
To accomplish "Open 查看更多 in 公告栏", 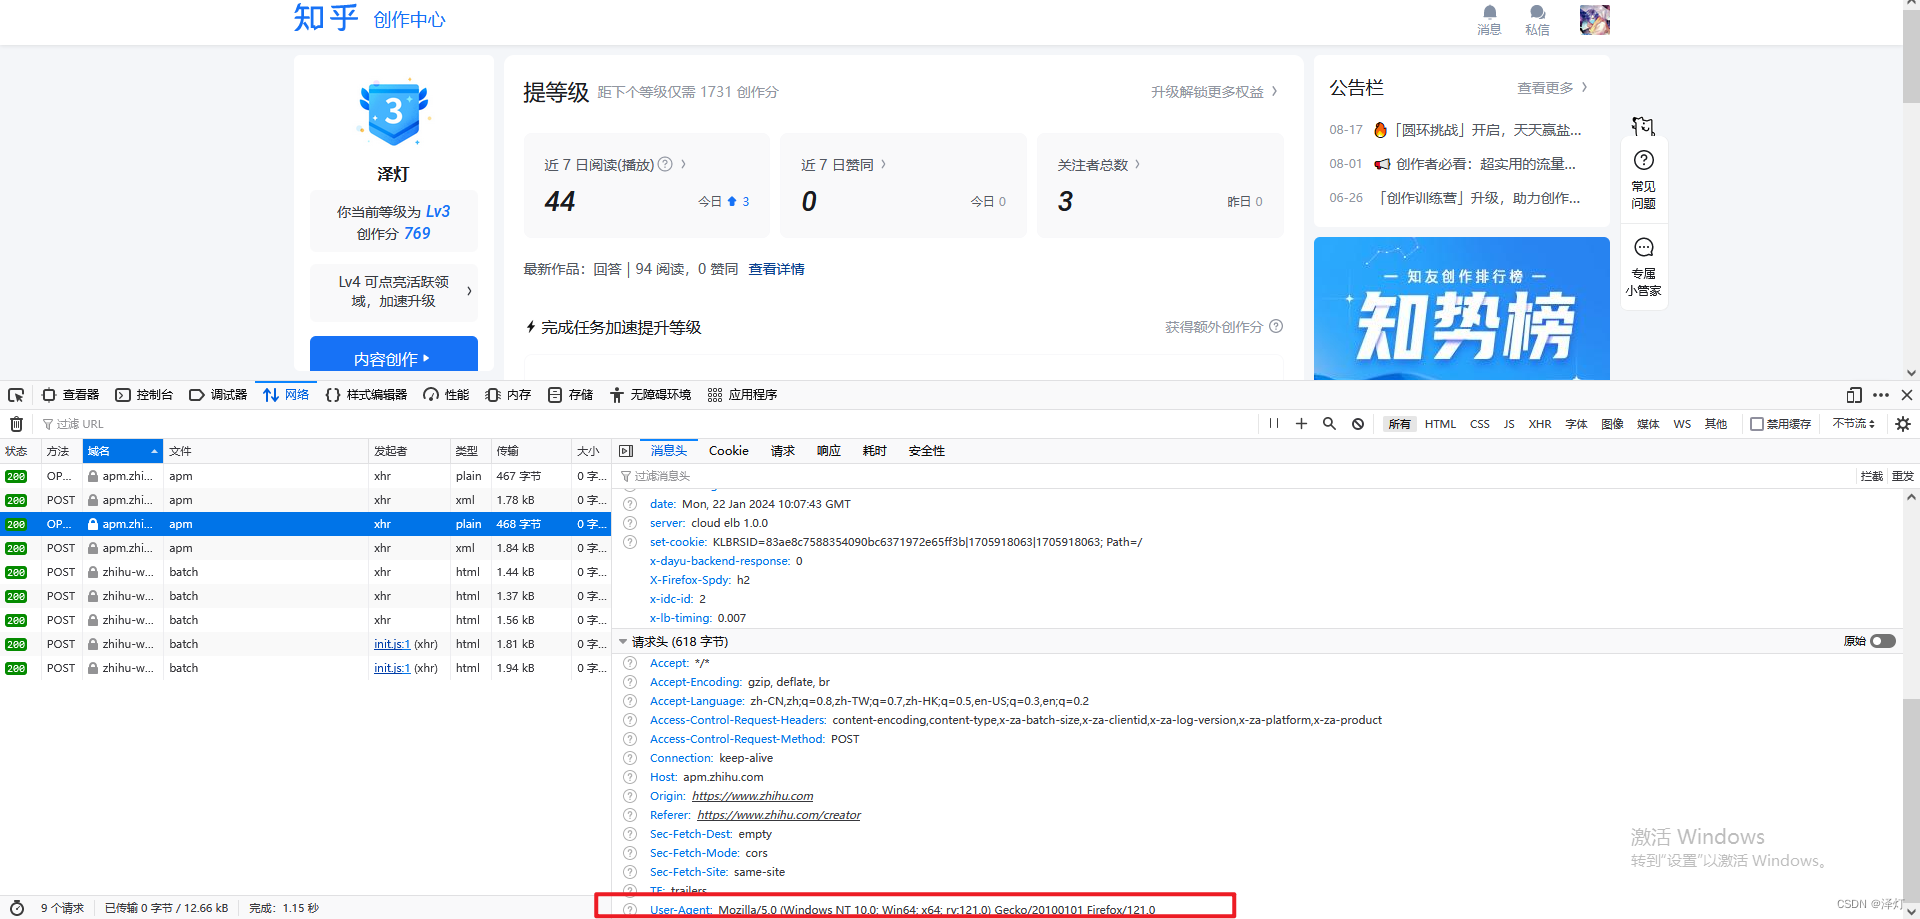I will click(1552, 88).
